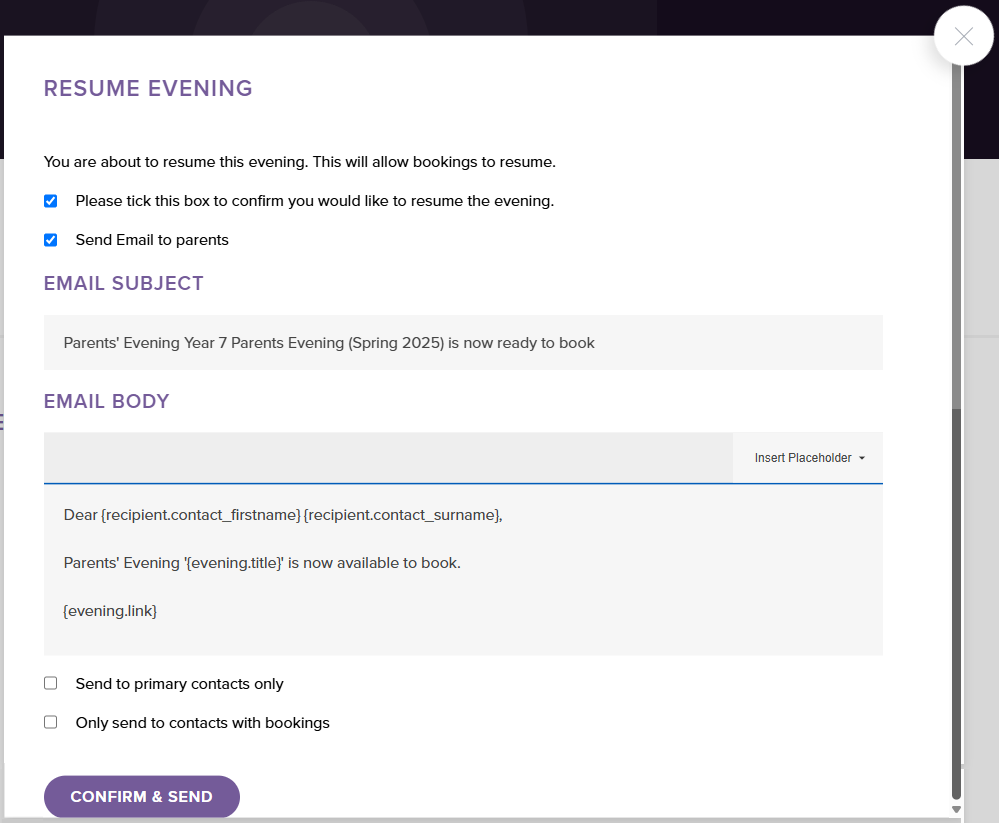Image resolution: width=999 pixels, height=823 pixels.
Task: Click the EMAIL SUBJECT heading
Action: 123,283
